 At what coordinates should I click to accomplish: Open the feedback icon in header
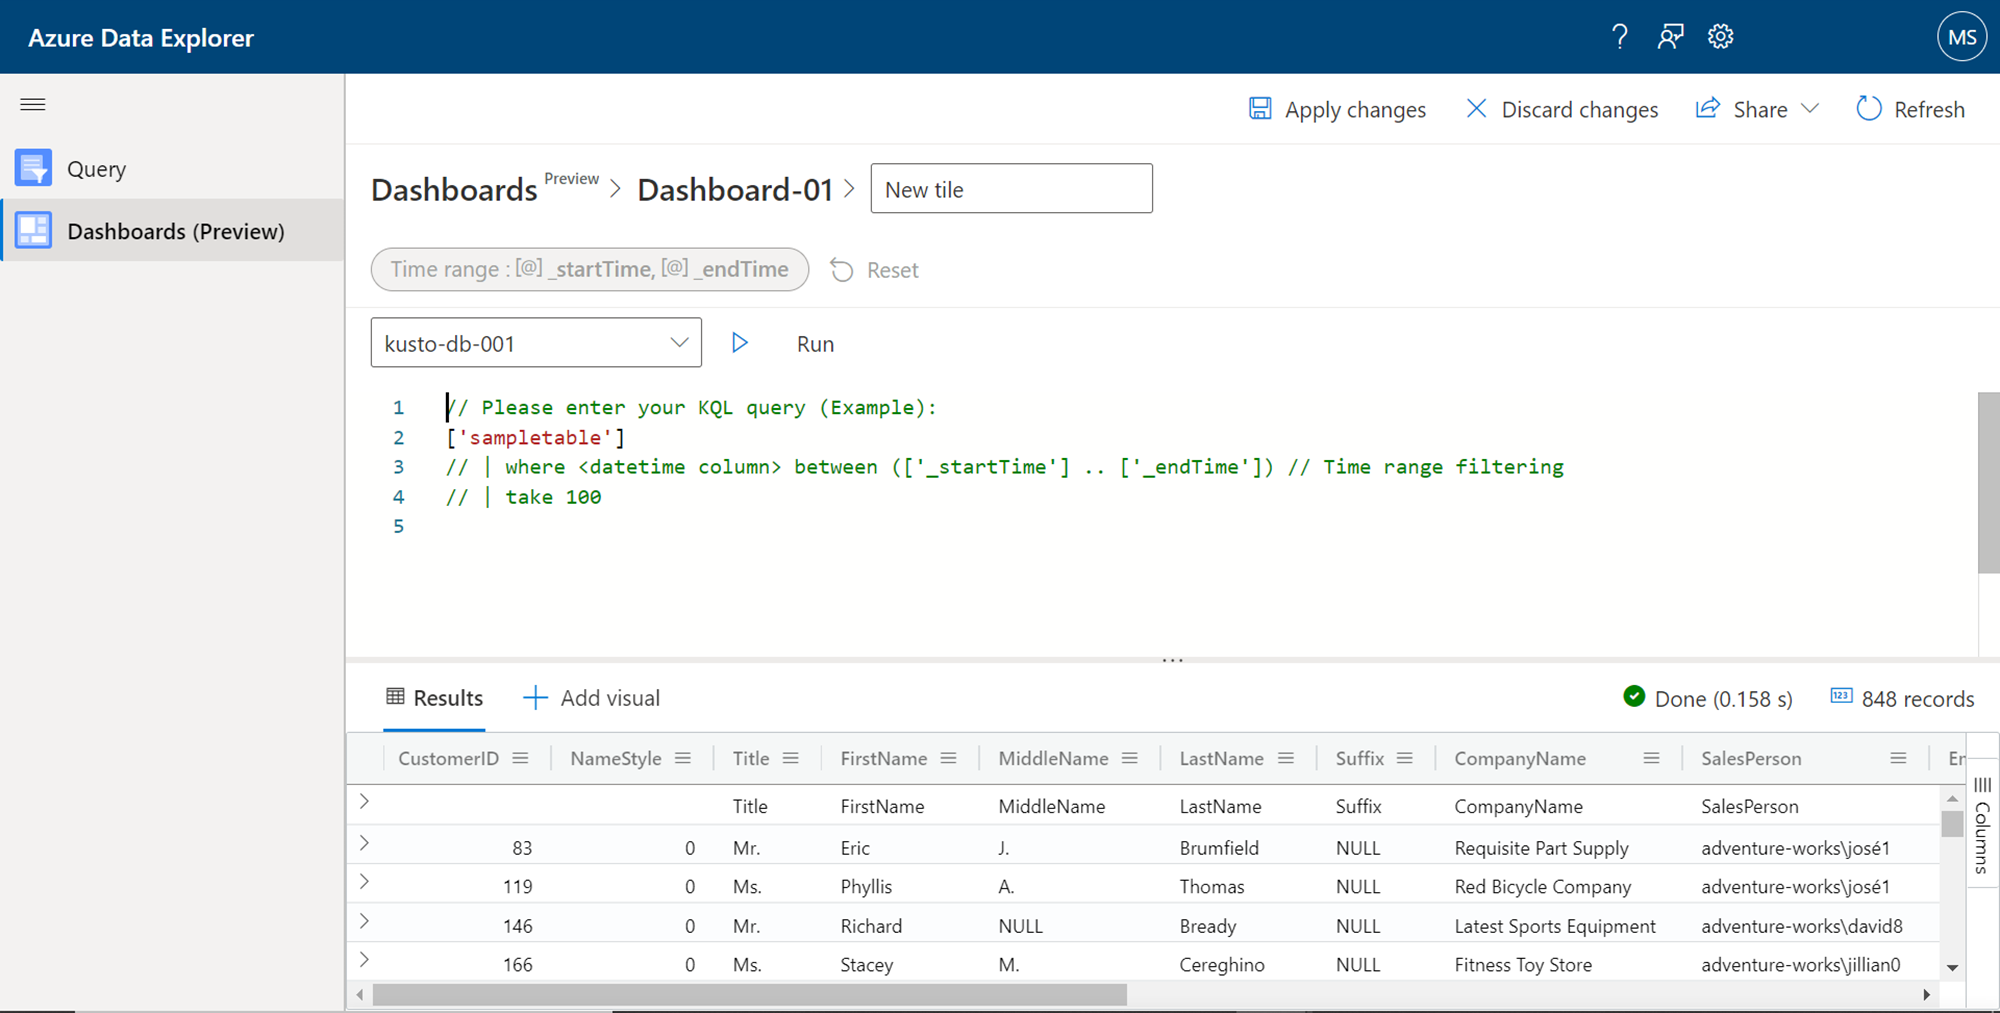coord(1670,37)
